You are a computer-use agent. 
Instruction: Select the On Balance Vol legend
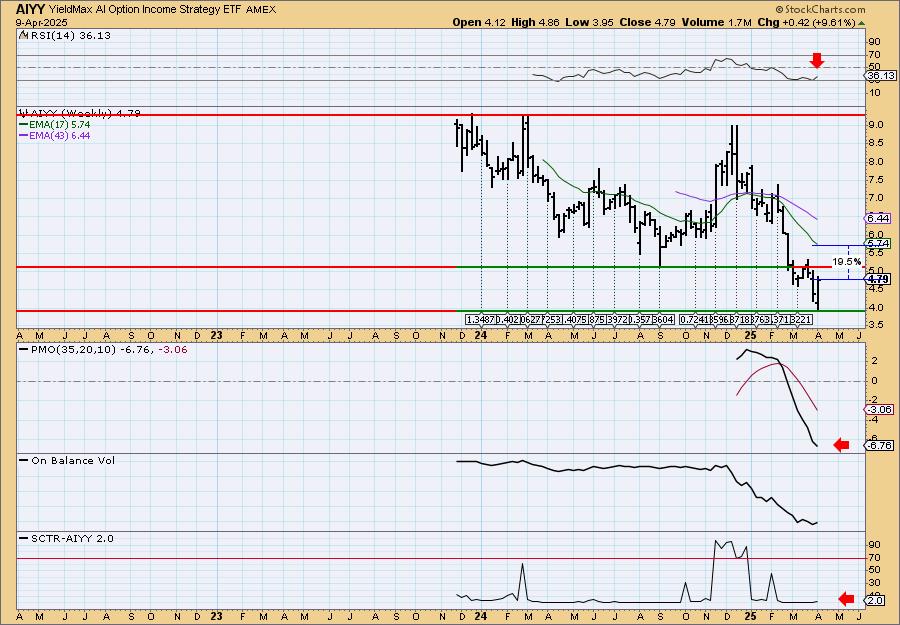67,461
